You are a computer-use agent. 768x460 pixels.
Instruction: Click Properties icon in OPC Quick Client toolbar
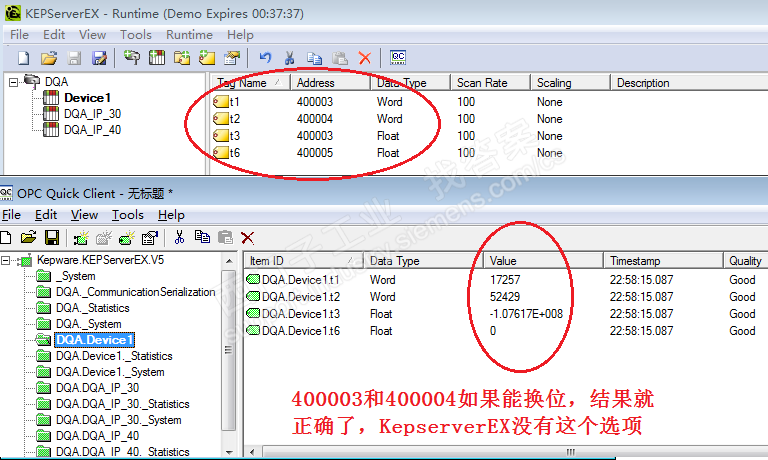(150, 238)
